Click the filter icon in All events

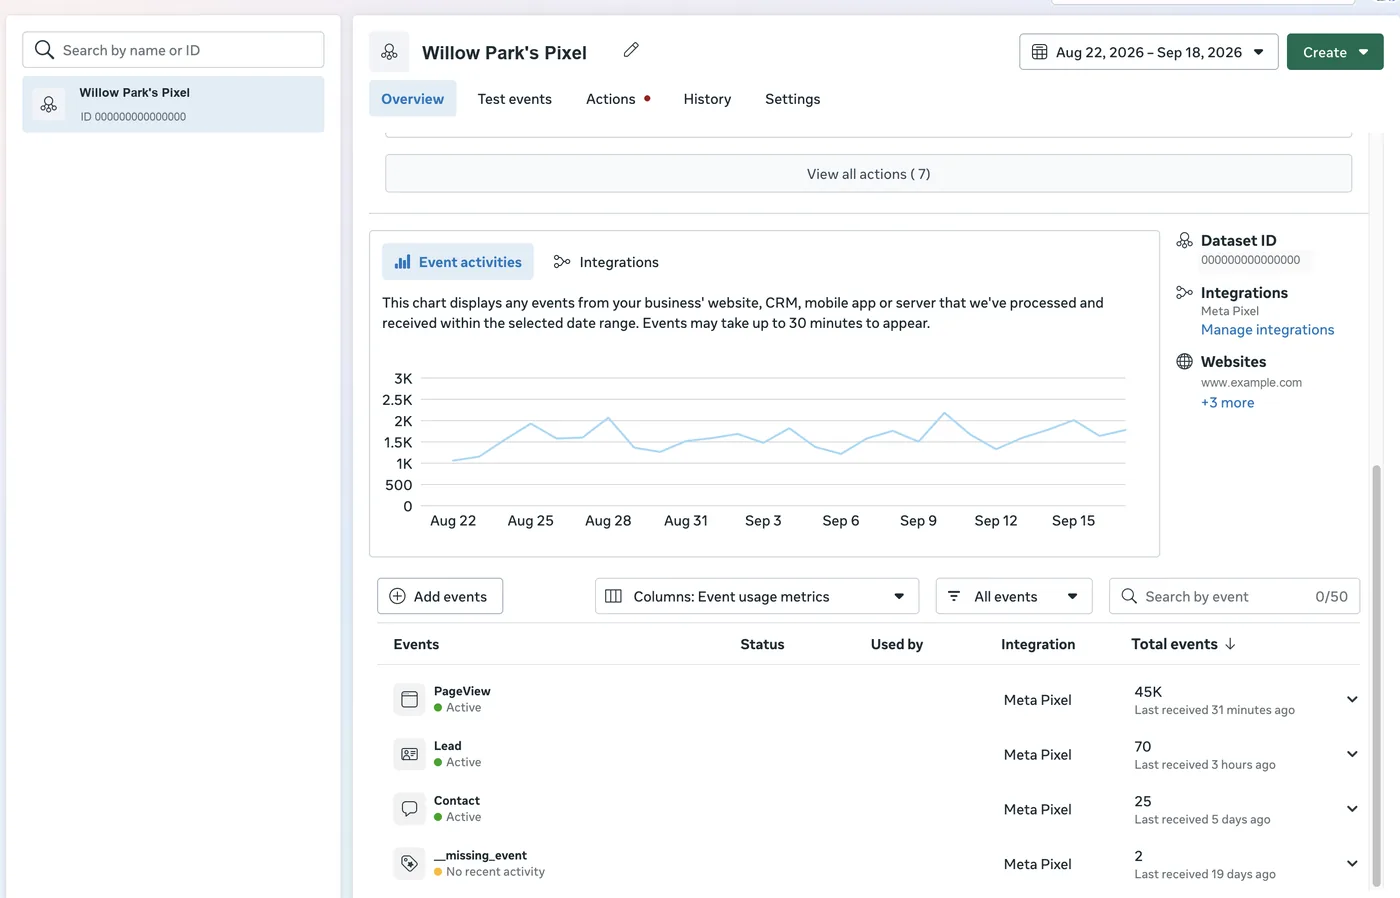point(954,596)
